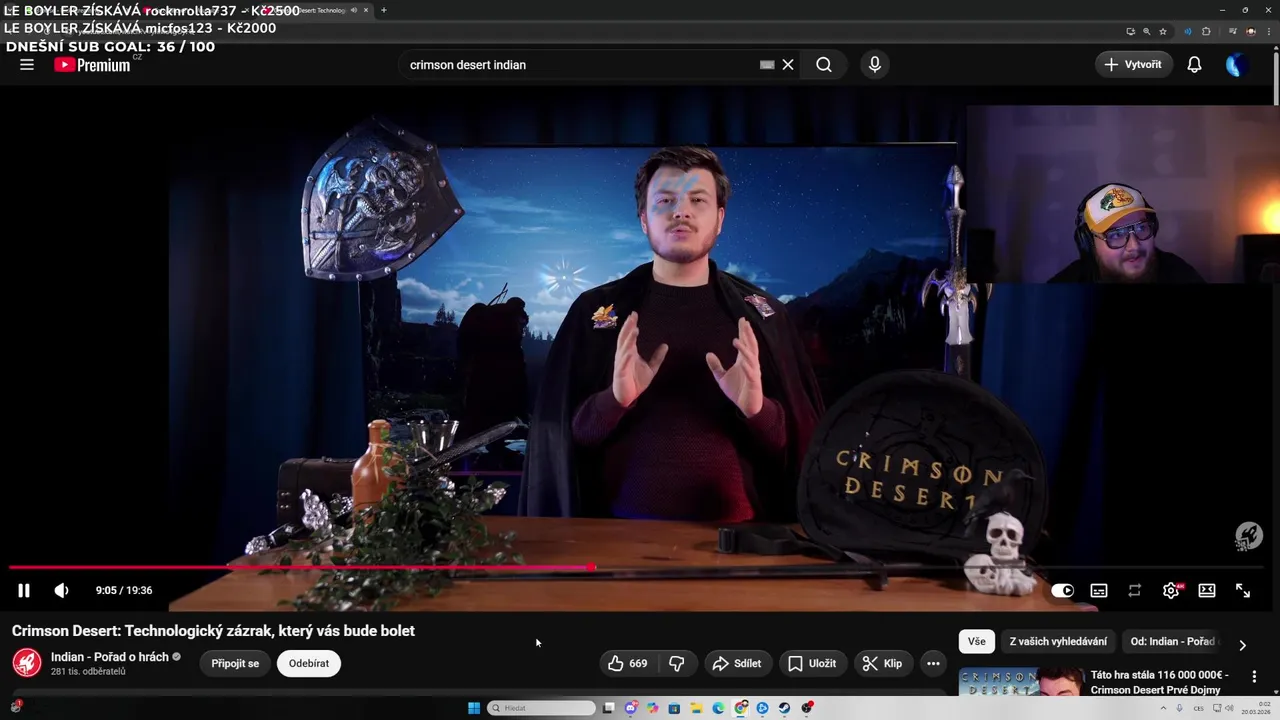Viewport: 1280px width, 720px height.
Task: Run search with the magnifier button
Action: 824,64
